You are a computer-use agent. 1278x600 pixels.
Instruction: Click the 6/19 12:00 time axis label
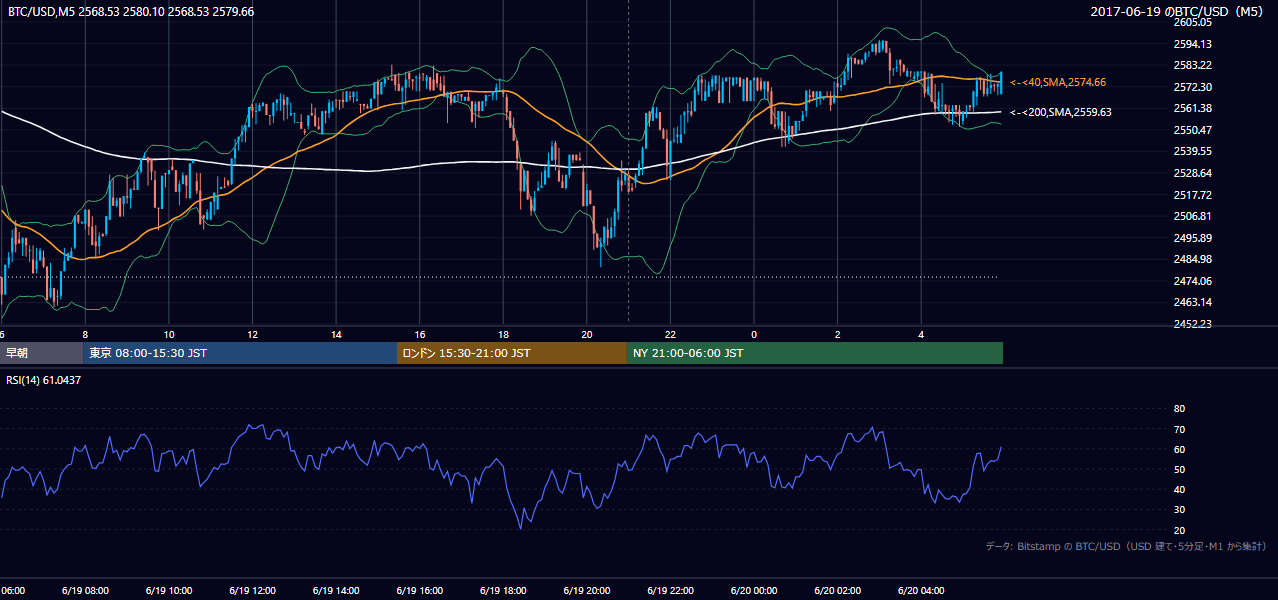point(253,590)
